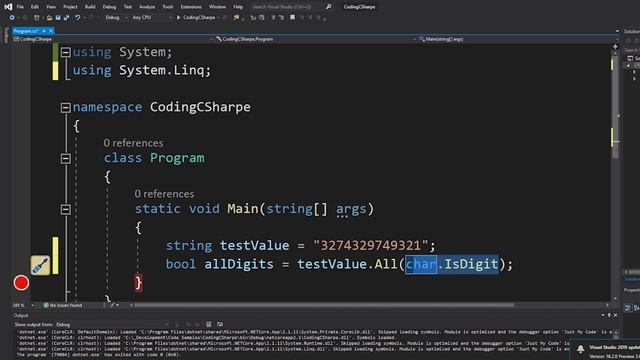Click the Navigate Backward toolbar icon

(x=12, y=18)
